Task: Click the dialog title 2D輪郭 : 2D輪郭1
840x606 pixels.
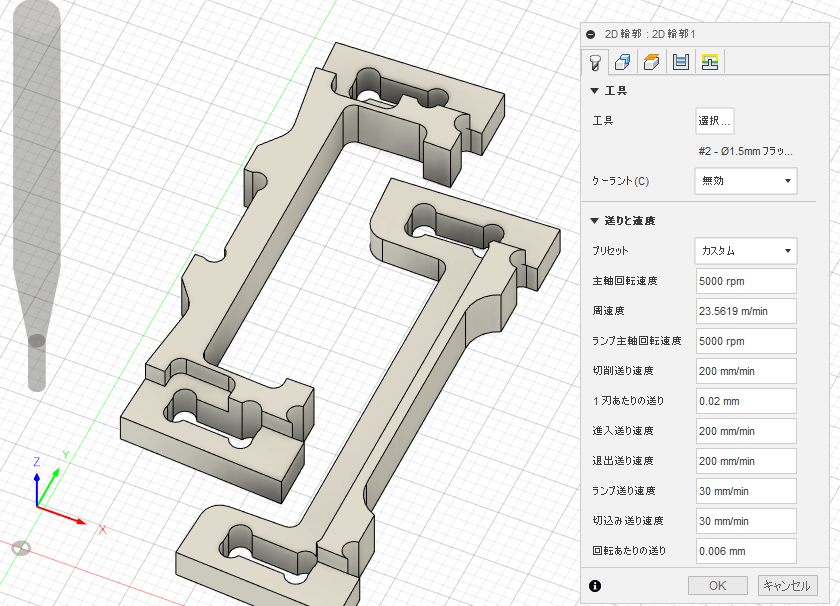Action: [650, 34]
